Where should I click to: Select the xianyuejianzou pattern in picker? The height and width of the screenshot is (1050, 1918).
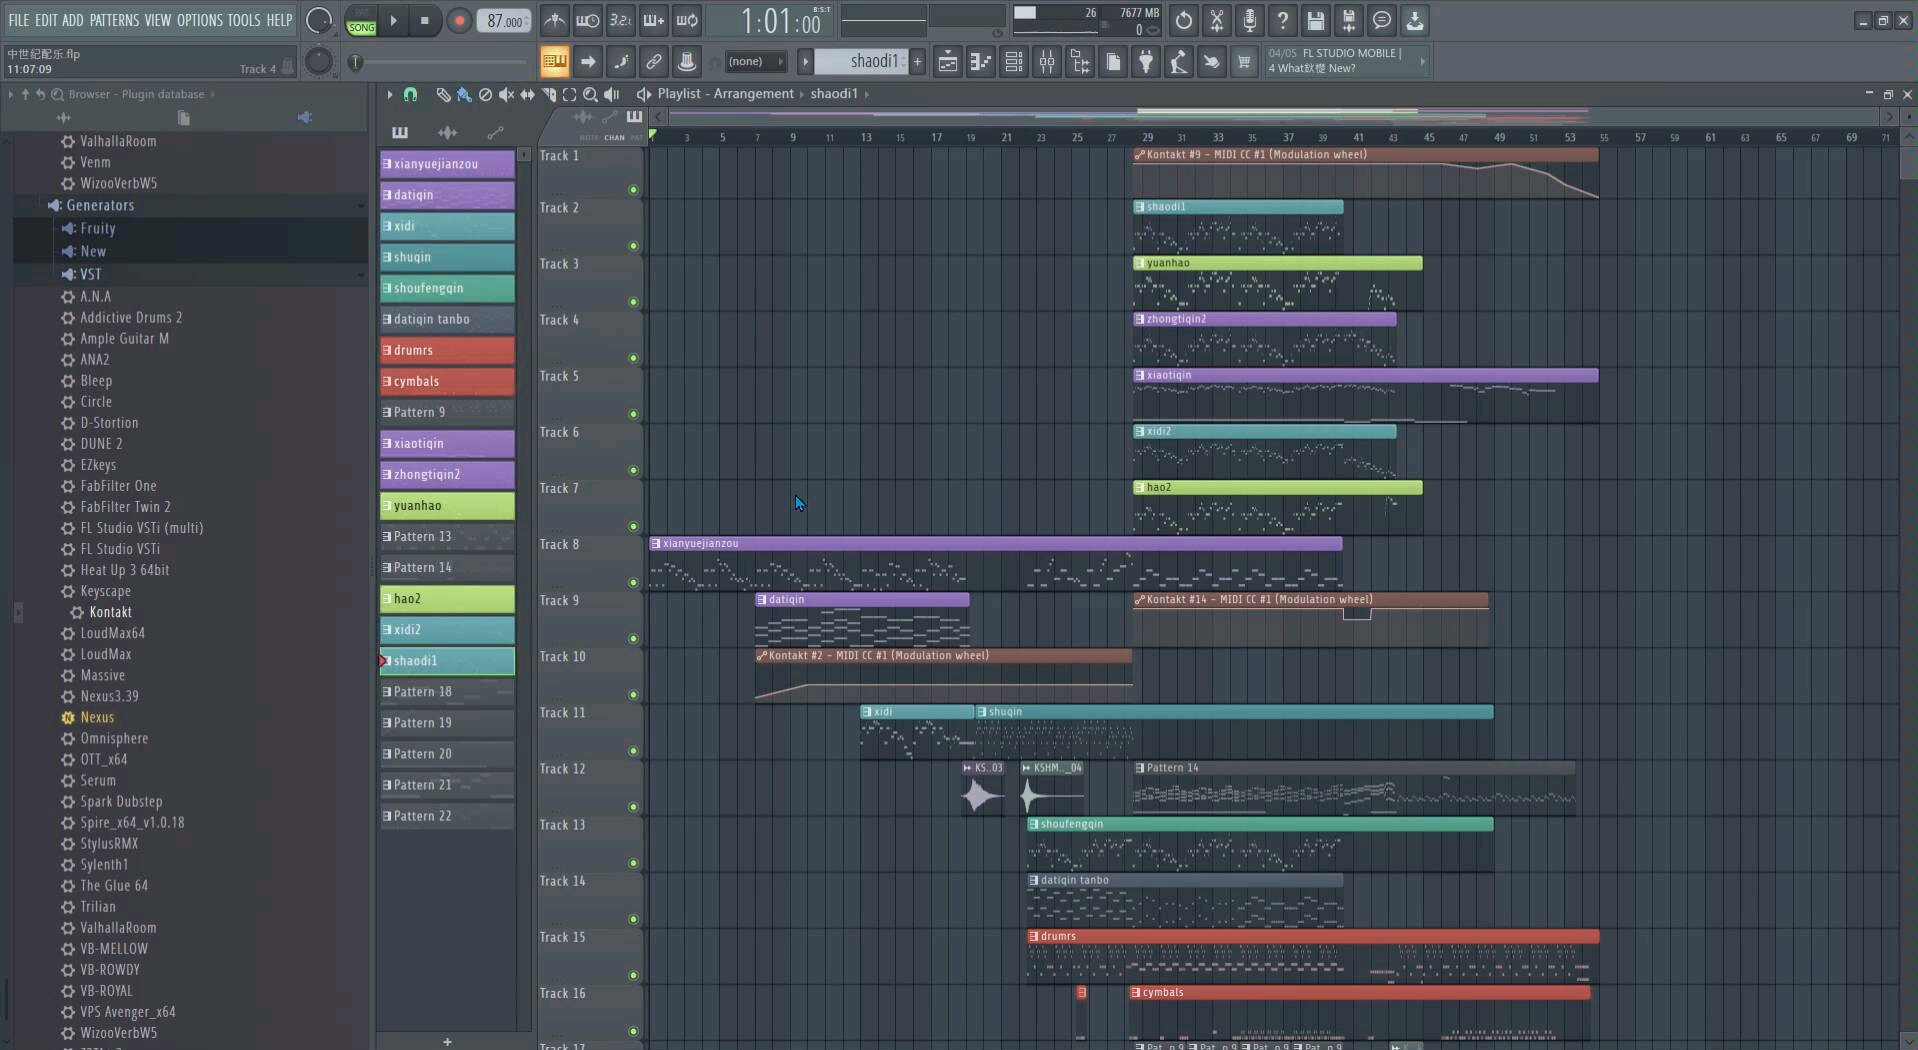pos(447,164)
